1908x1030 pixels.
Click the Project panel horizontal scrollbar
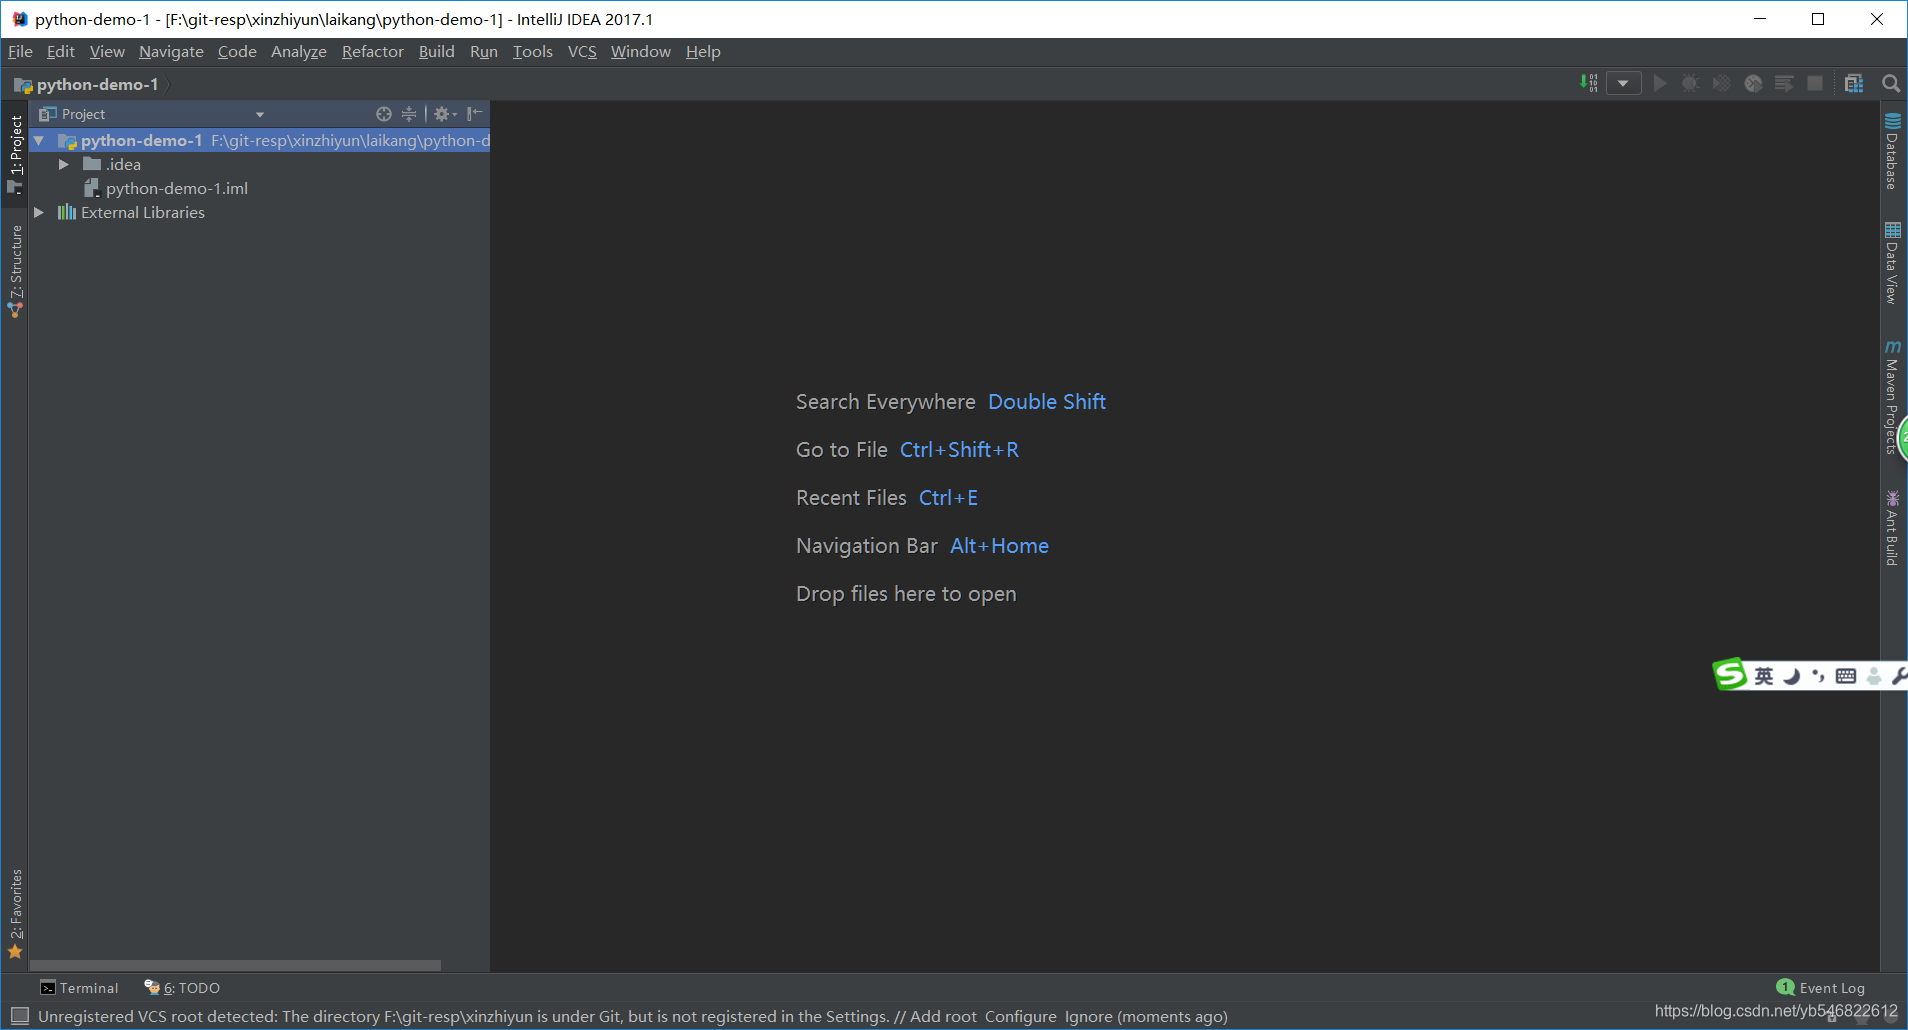(235, 965)
